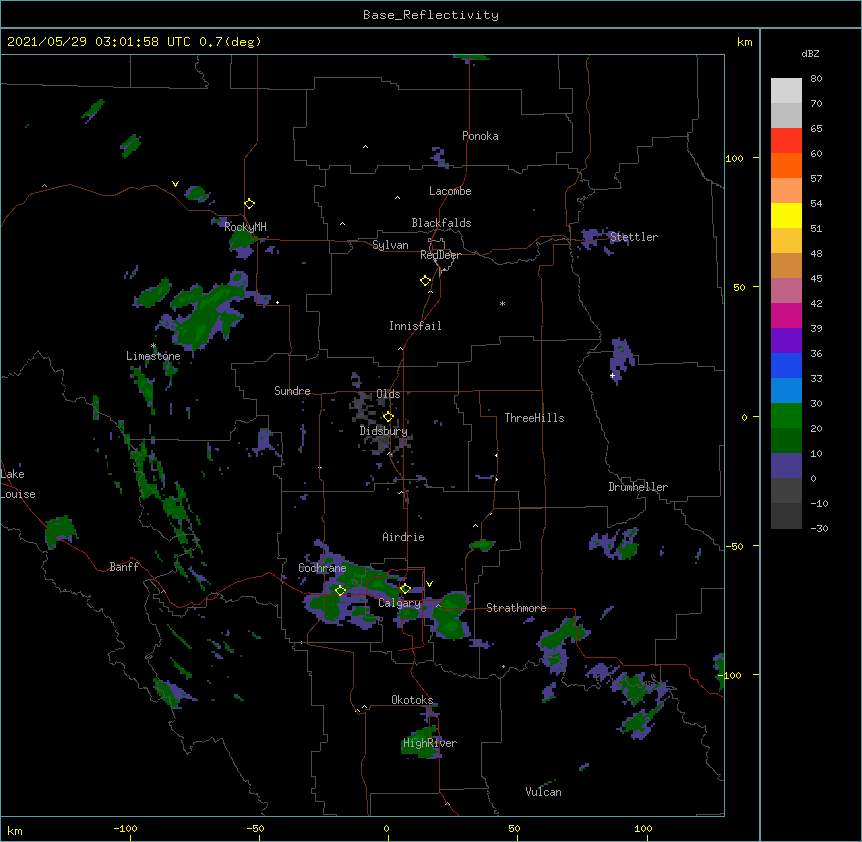Click the HighRiver city label
Screen dimensions: 862x842
coord(430,743)
